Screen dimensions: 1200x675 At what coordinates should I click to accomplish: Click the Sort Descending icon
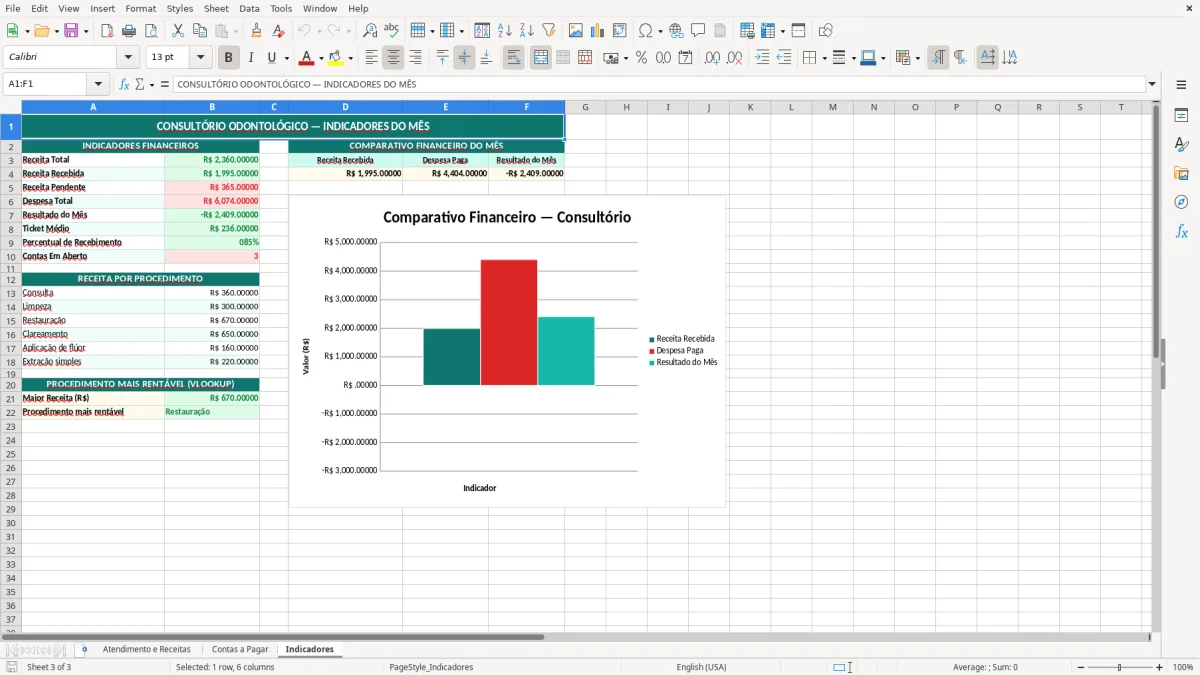[x=527, y=31]
